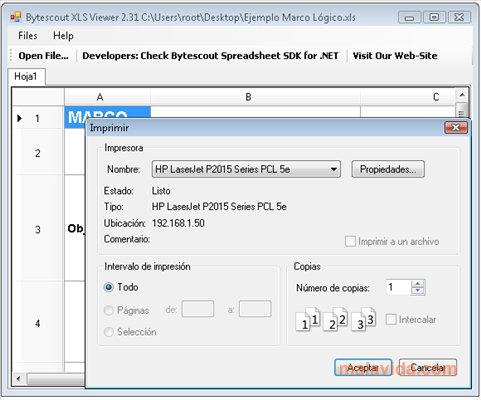Click the Número de copias field

tap(398, 287)
